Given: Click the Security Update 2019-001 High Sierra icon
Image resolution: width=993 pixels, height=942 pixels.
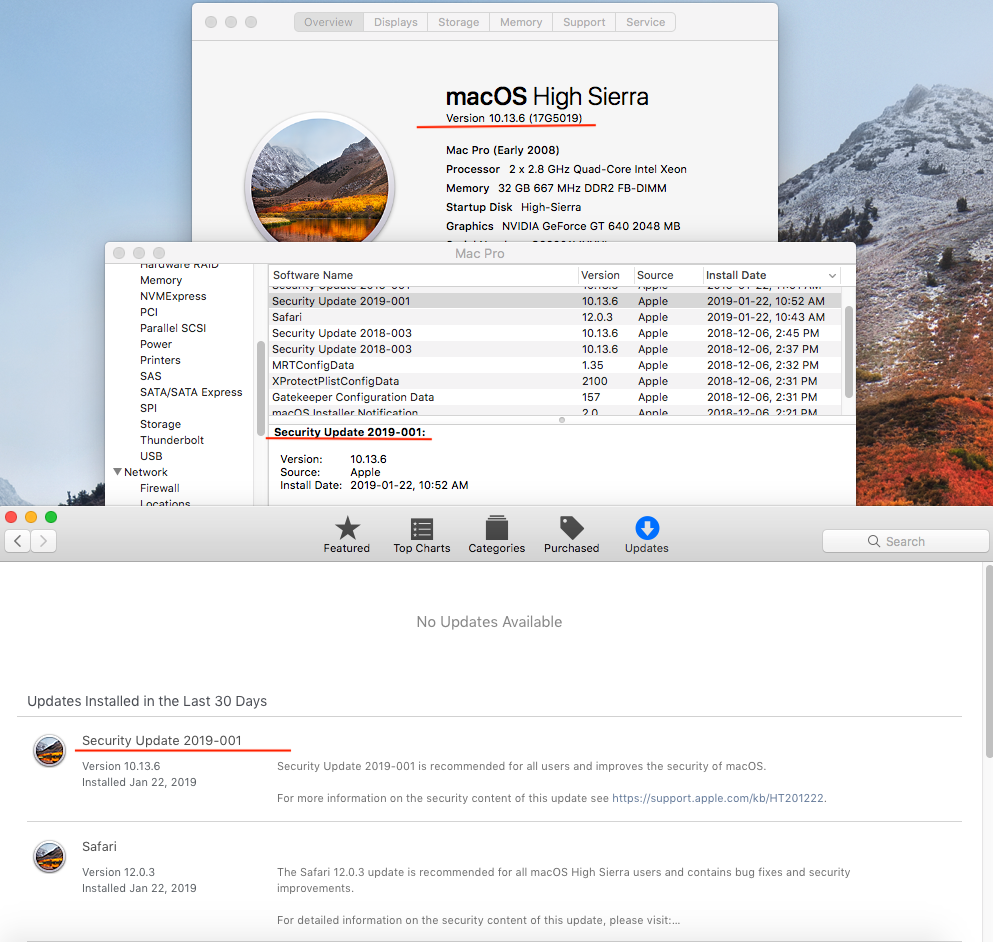Looking at the screenshot, I should tap(49, 751).
